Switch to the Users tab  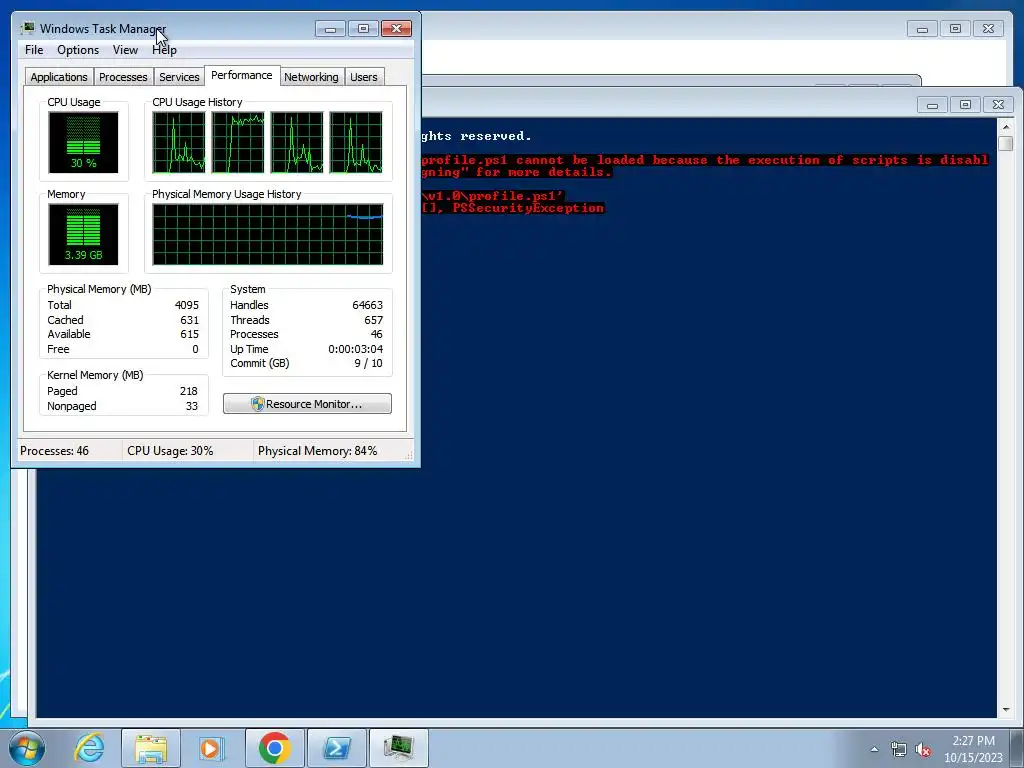pyautogui.click(x=363, y=77)
